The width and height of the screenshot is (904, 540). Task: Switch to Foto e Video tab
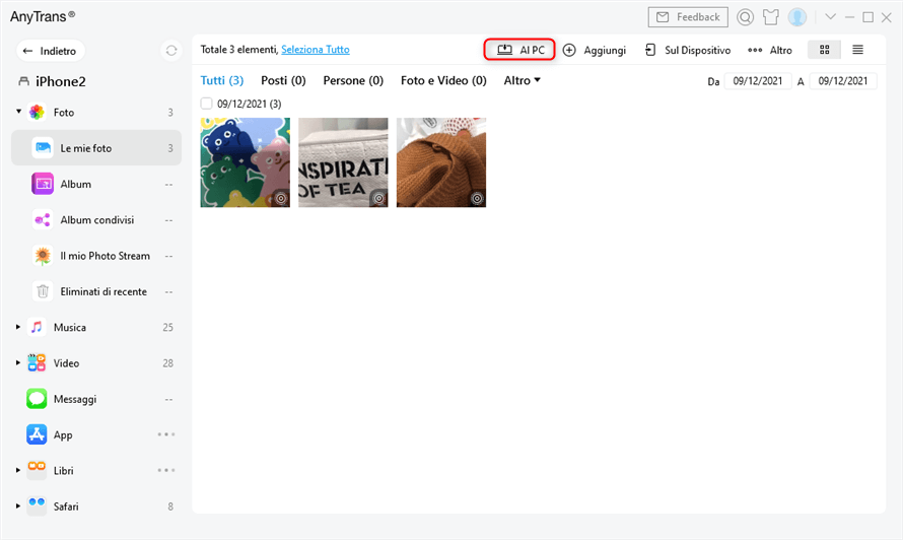pos(443,80)
